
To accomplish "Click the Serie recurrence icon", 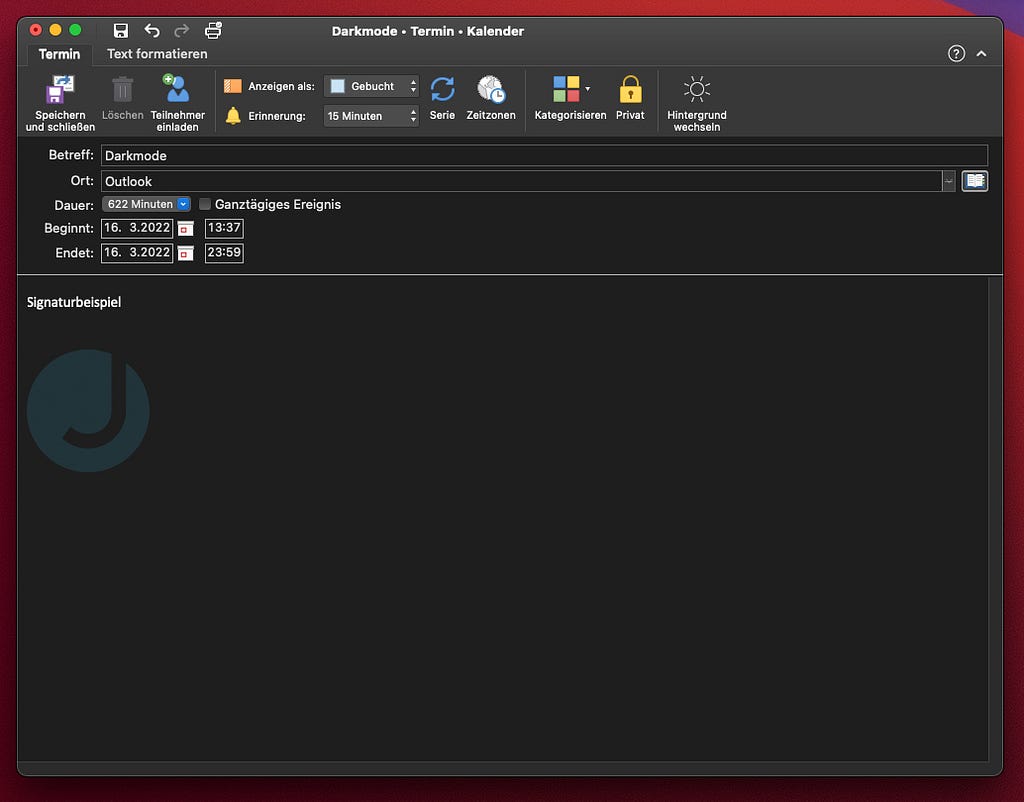I will (x=442, y=89).
